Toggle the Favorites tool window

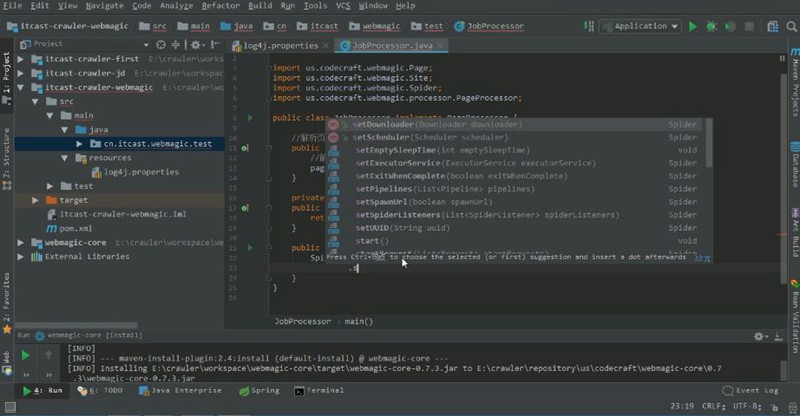[6, 290]
